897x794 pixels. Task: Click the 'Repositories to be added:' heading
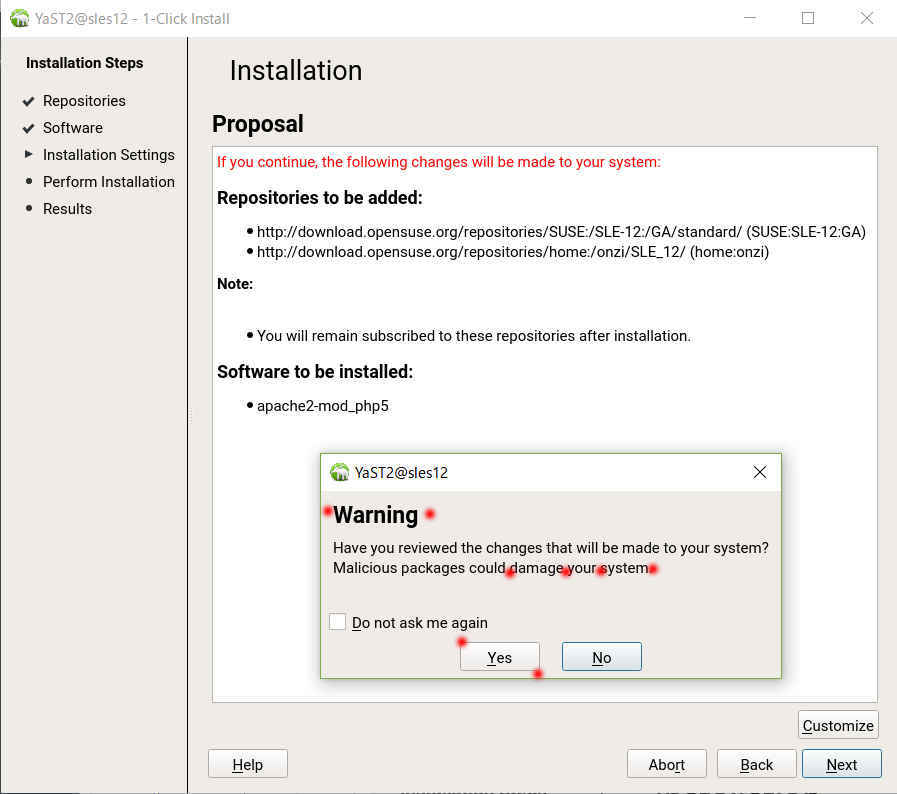click(320, 197)
